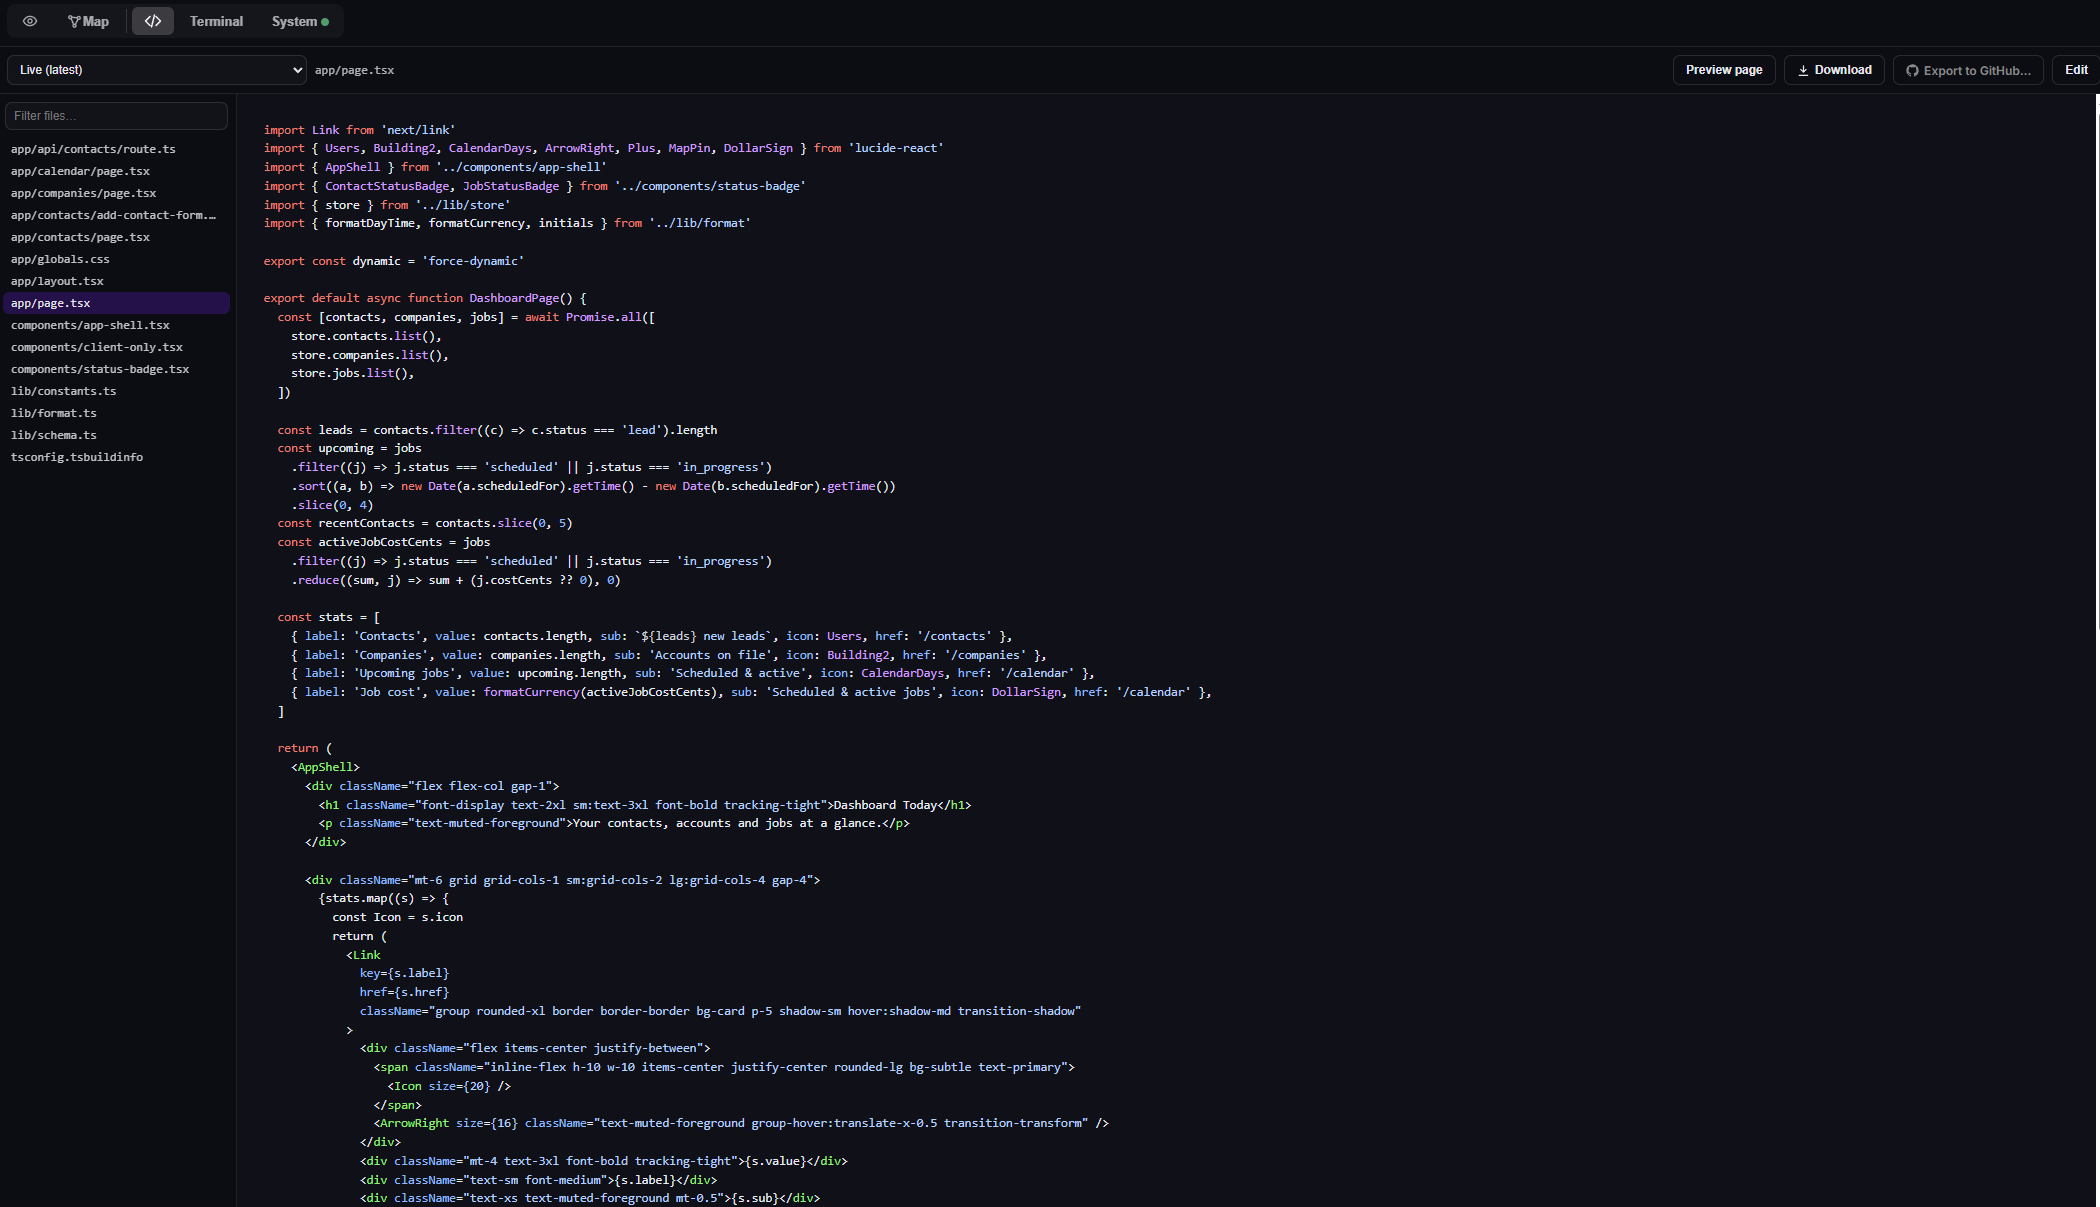Open lib/constants.ts file

coord(116,391)
